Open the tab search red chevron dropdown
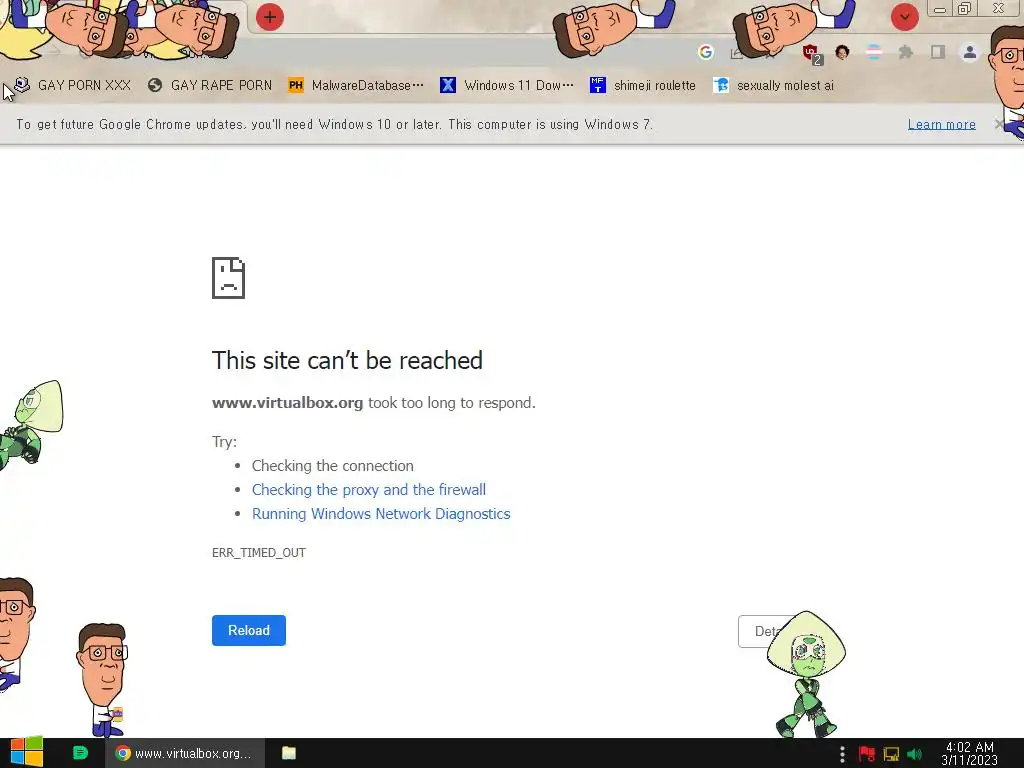Image resolution: width=1024 pixels, height=768 pixels. [904, 17]
